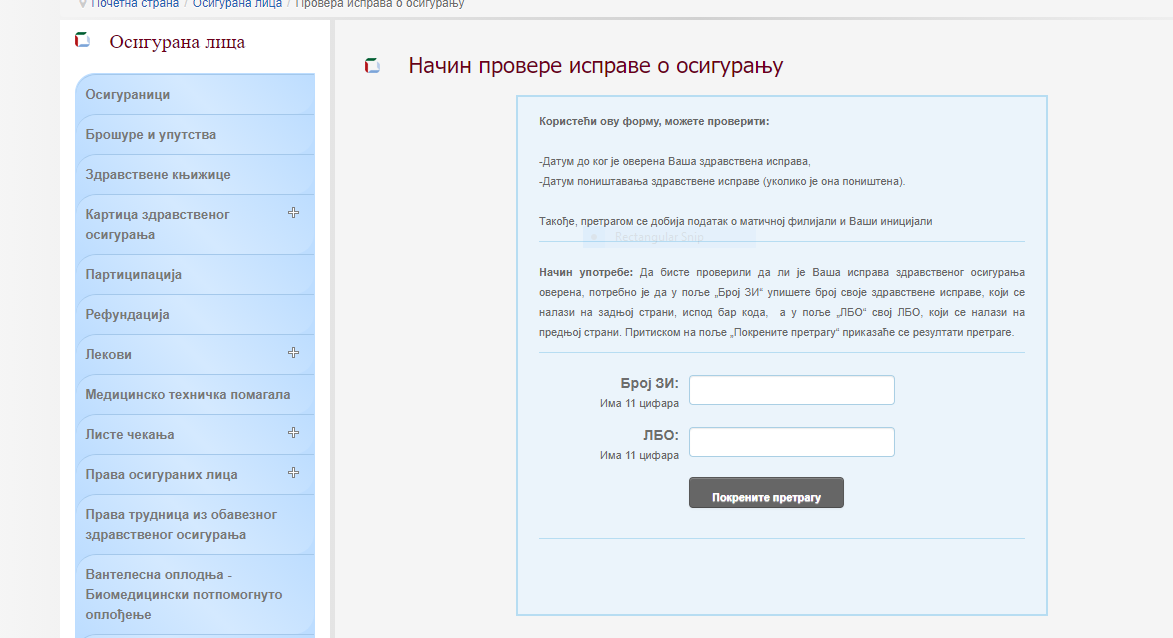Click logo icon beside Начин провере heading

373,66
